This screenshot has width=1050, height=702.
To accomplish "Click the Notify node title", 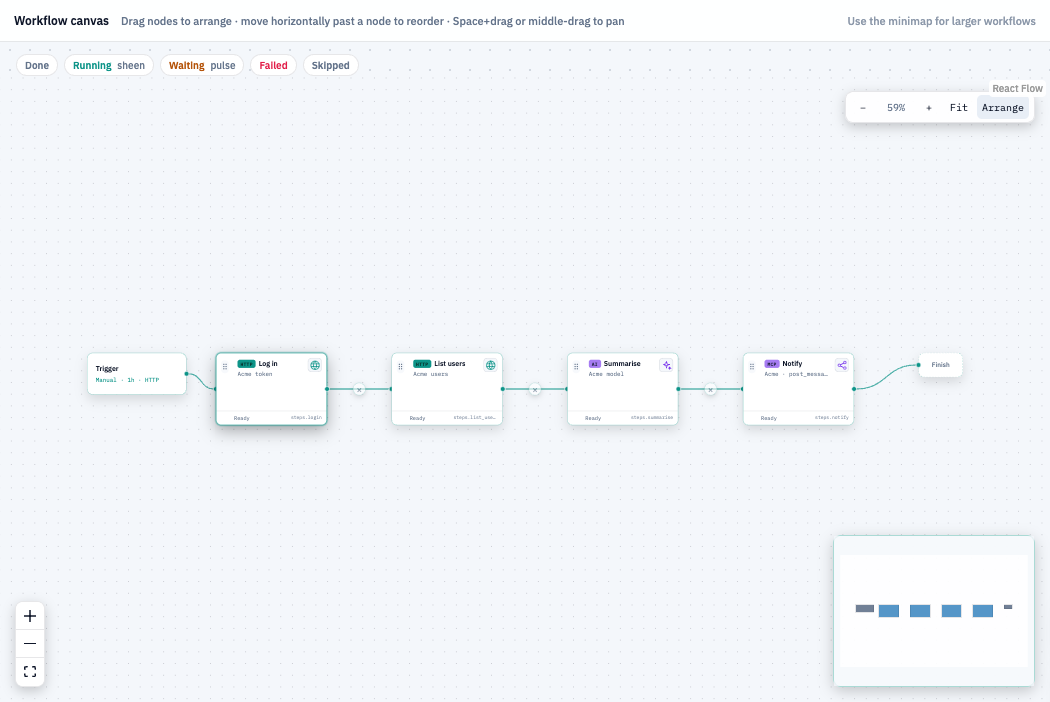I will tap(792, 364).
